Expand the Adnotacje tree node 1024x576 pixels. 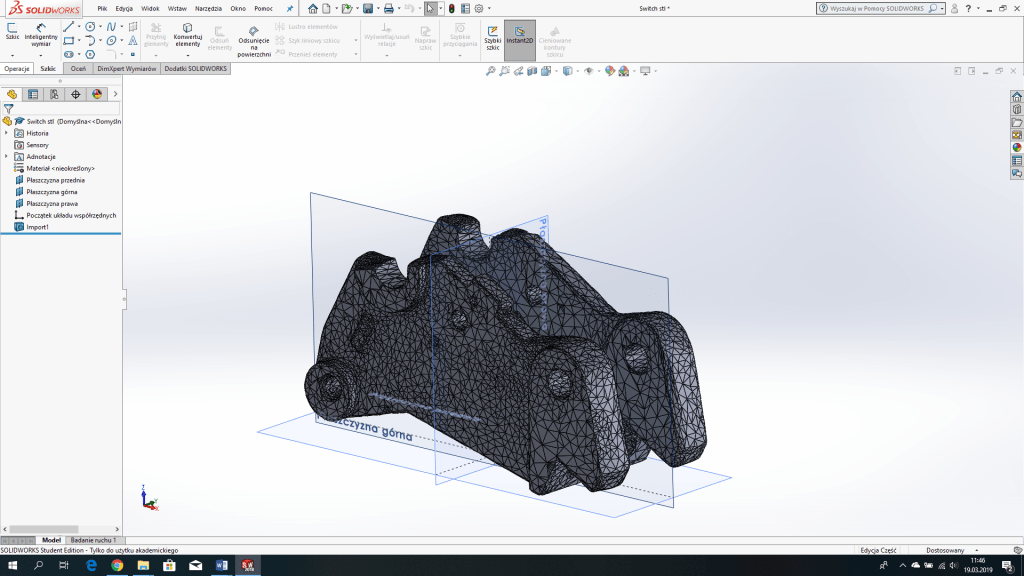[6, 157]
